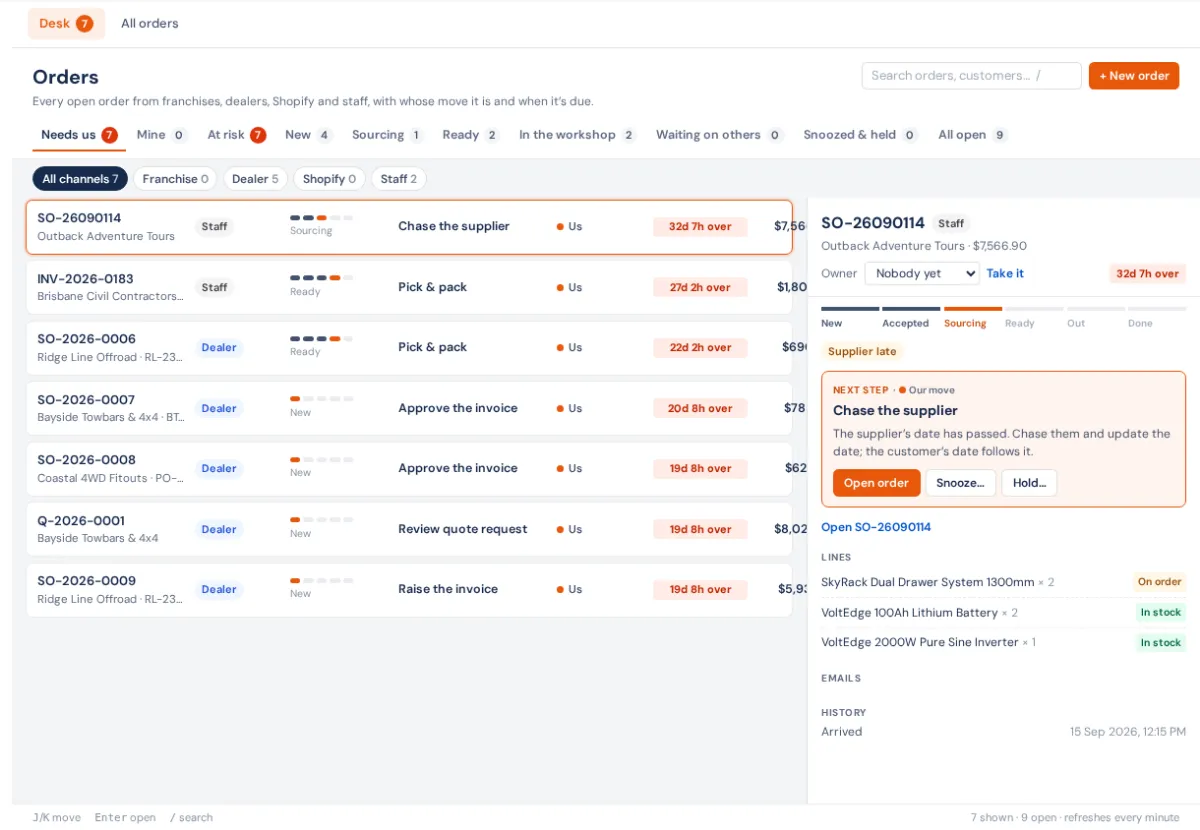Click Pick & pack on INV-2026-0183 row
Screen dimensions: 1200x830
coord(432,287)
